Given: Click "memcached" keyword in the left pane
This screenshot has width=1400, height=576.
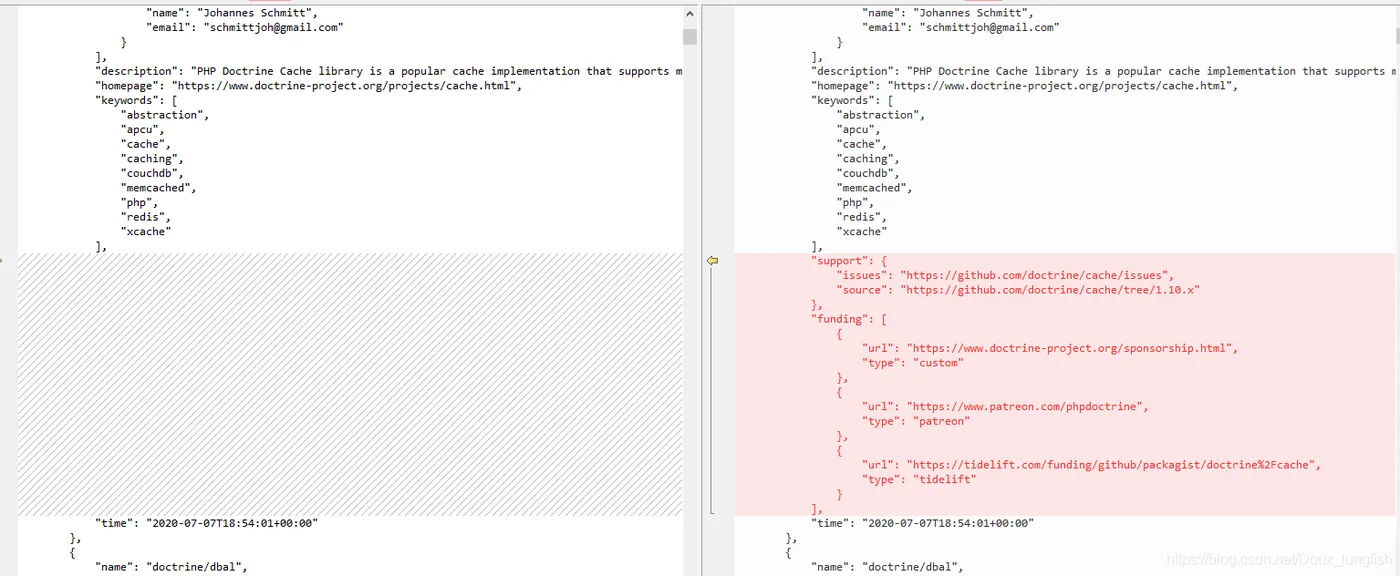Looking at the screenshot, I should (x=159, y=188).
